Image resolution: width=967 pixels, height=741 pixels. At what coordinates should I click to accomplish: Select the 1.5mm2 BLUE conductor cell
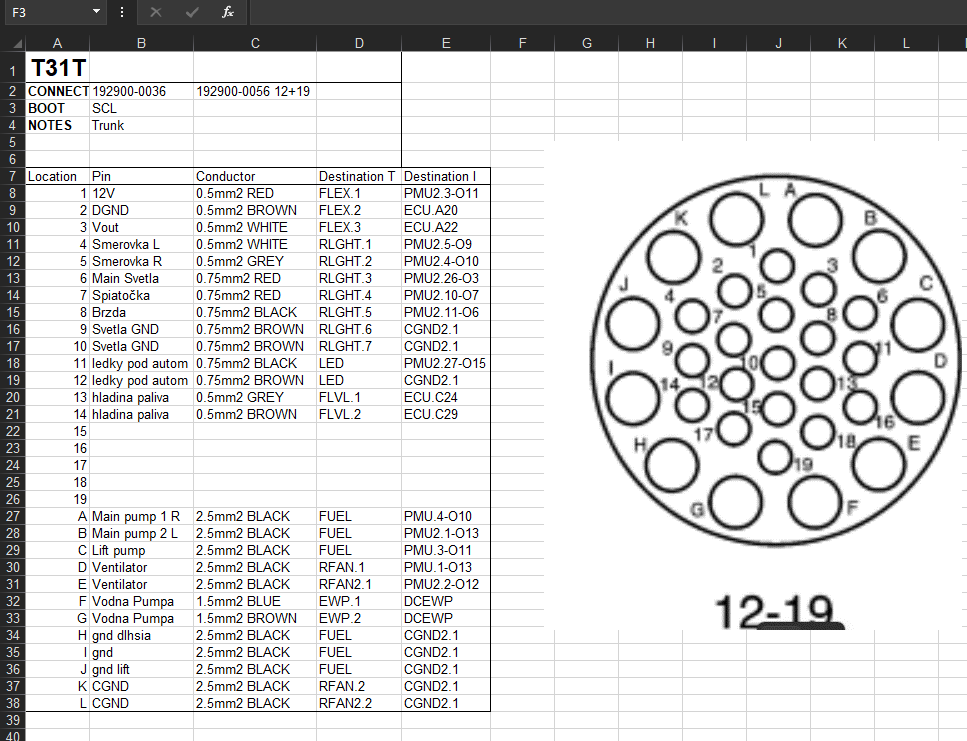point(254,602)
